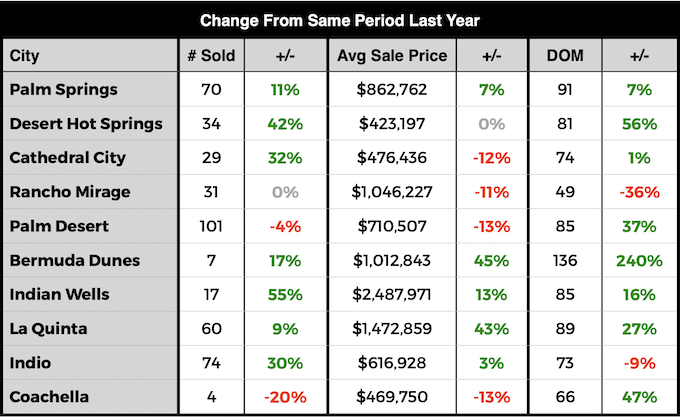Click the Bermuda Dunes city name
The width and height of the screenshot is (680, 417).
point(74,260)
